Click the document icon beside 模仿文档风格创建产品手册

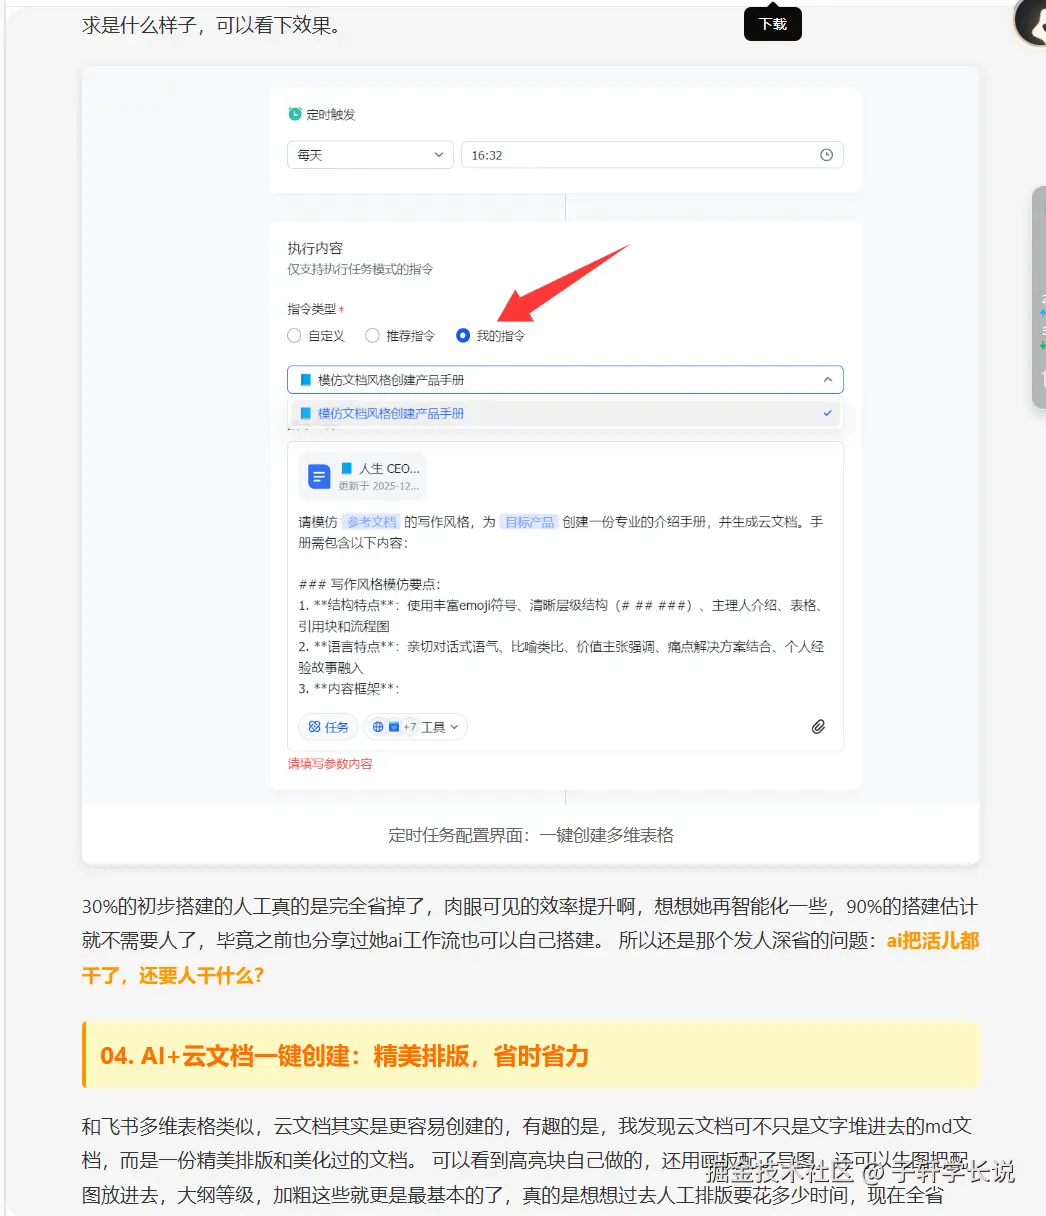[302, 379]
